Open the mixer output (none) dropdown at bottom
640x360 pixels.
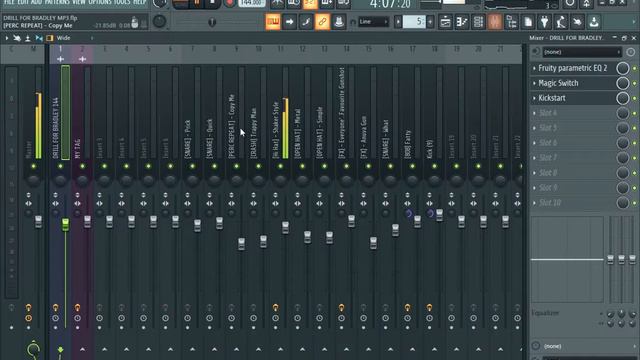click(x=589, y=346)
